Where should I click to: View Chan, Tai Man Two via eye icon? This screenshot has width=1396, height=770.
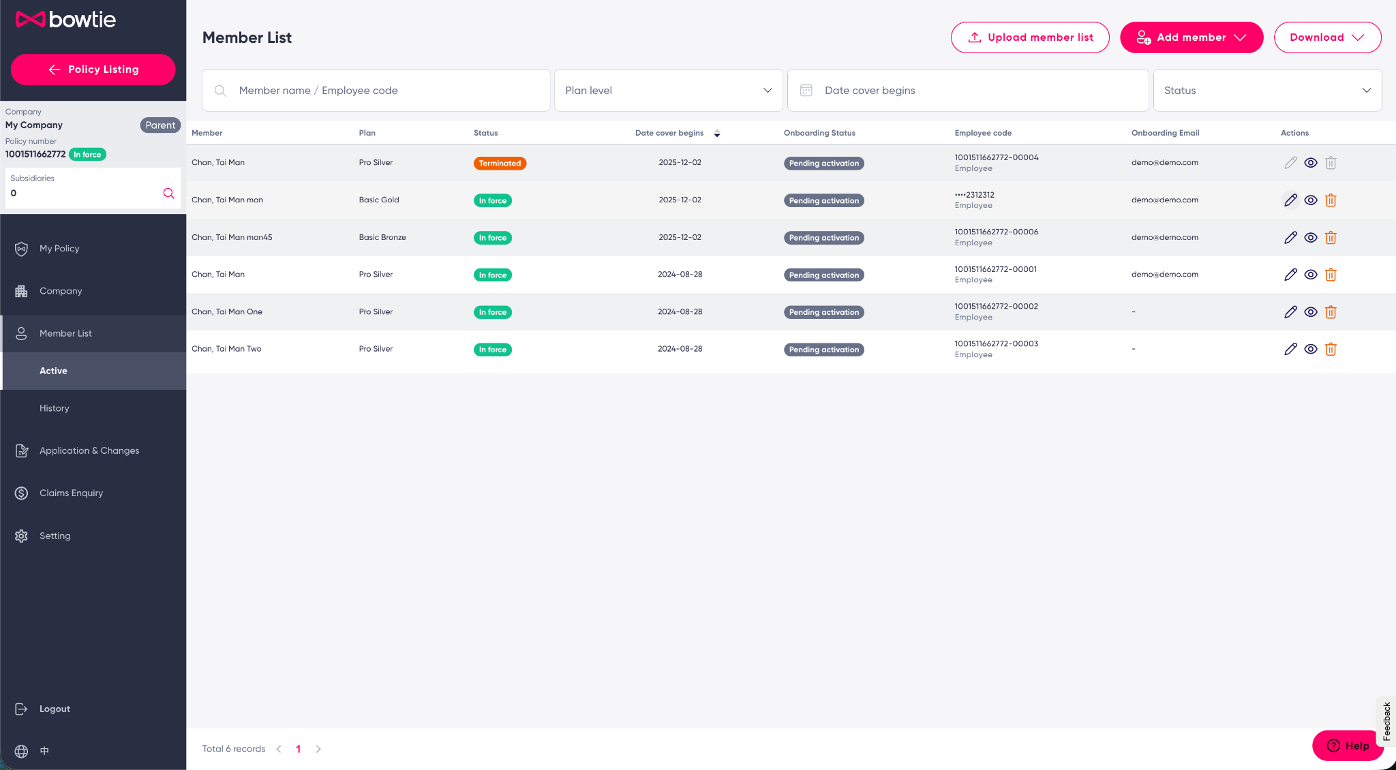click(1310, 349)
